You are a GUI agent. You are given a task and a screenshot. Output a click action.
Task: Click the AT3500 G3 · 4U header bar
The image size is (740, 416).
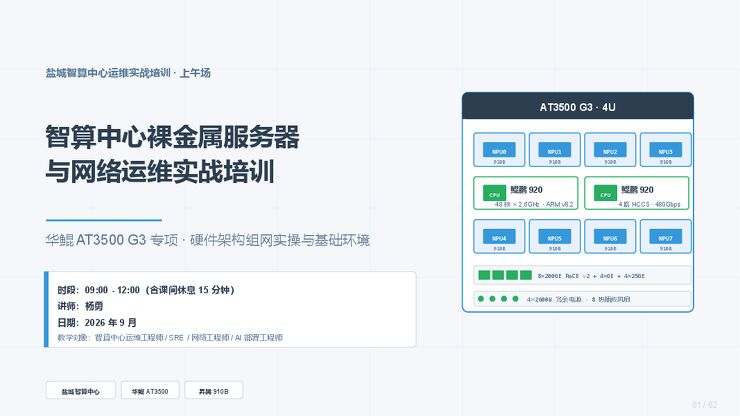point(578,106)
